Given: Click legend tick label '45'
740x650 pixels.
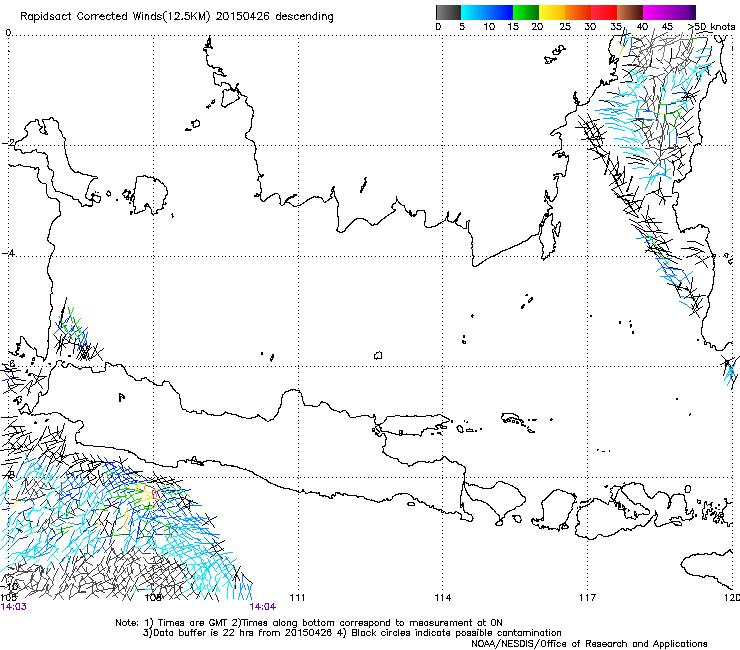Looking at the screenshot, I should point(667,27).
